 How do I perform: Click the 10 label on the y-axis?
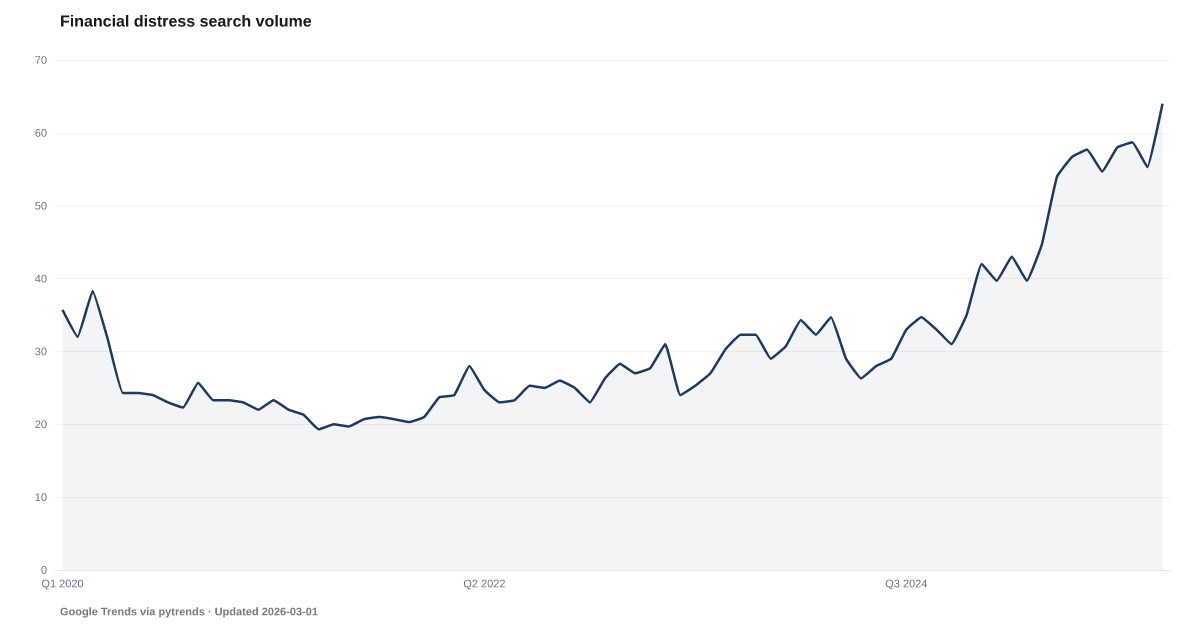(x=41, y=498)
